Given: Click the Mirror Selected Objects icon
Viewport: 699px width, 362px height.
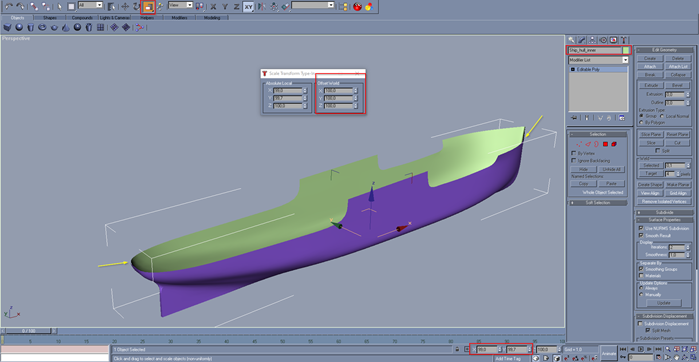Looking at the screenshot, I should 262,6.
